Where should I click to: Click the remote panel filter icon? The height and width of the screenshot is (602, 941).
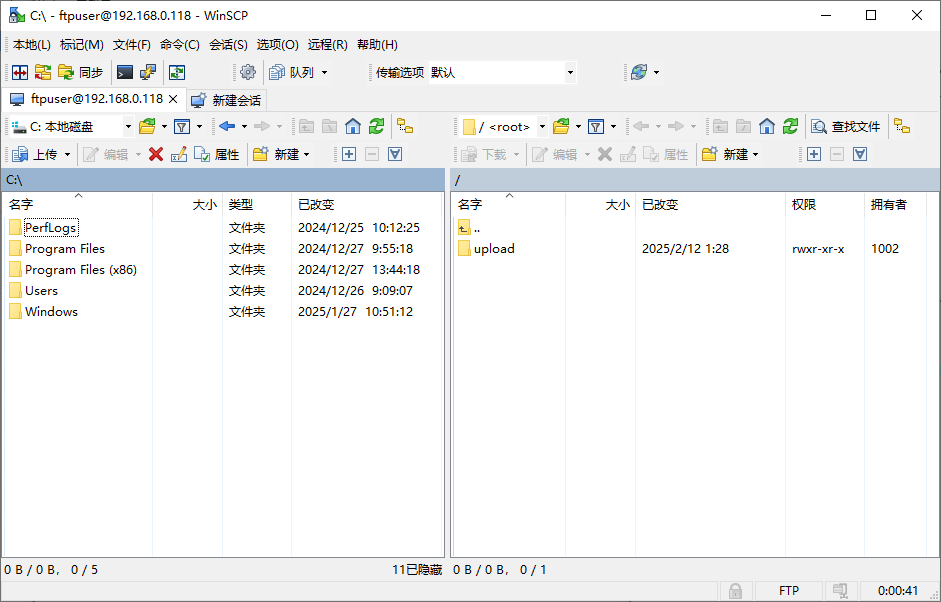(595, 127)
